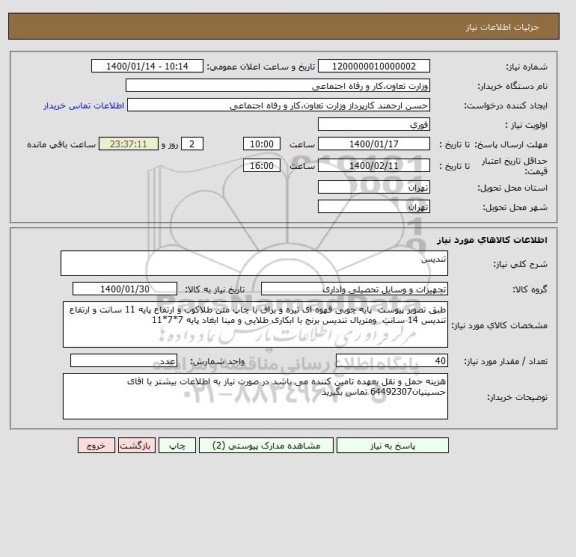The width and height of the screenshot is (576, 557).
Task: Click the general description field تندیس
Action: tap(254, 263)
